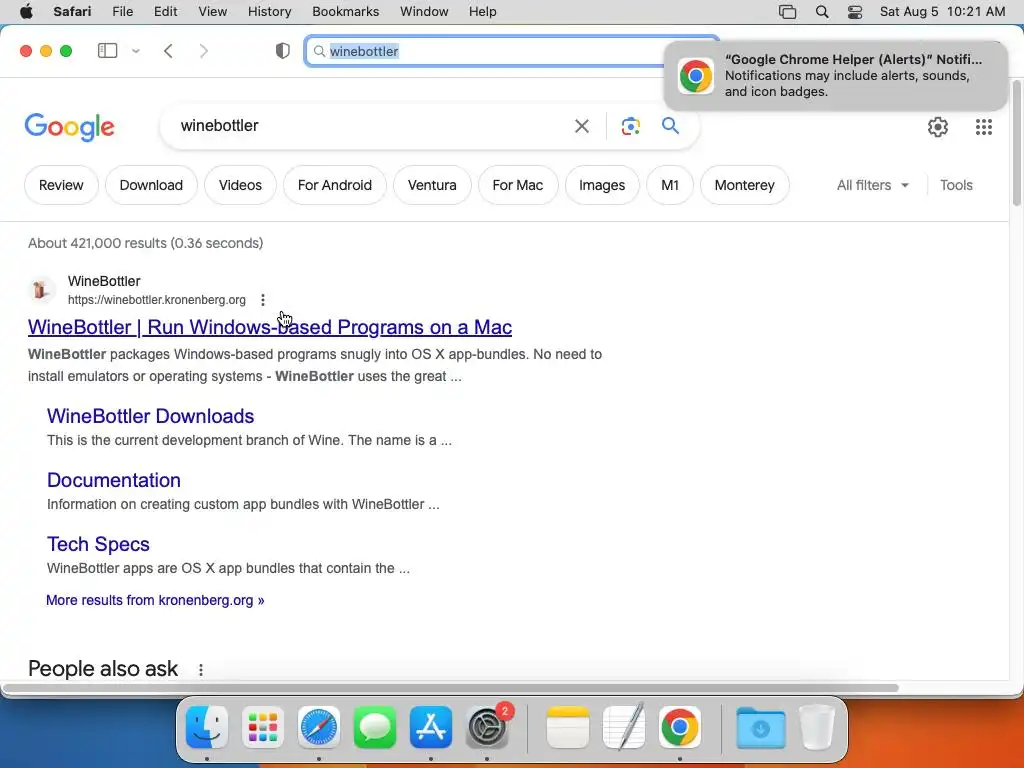
Task: Open the People also ask options menu
Action: point(200,670)
